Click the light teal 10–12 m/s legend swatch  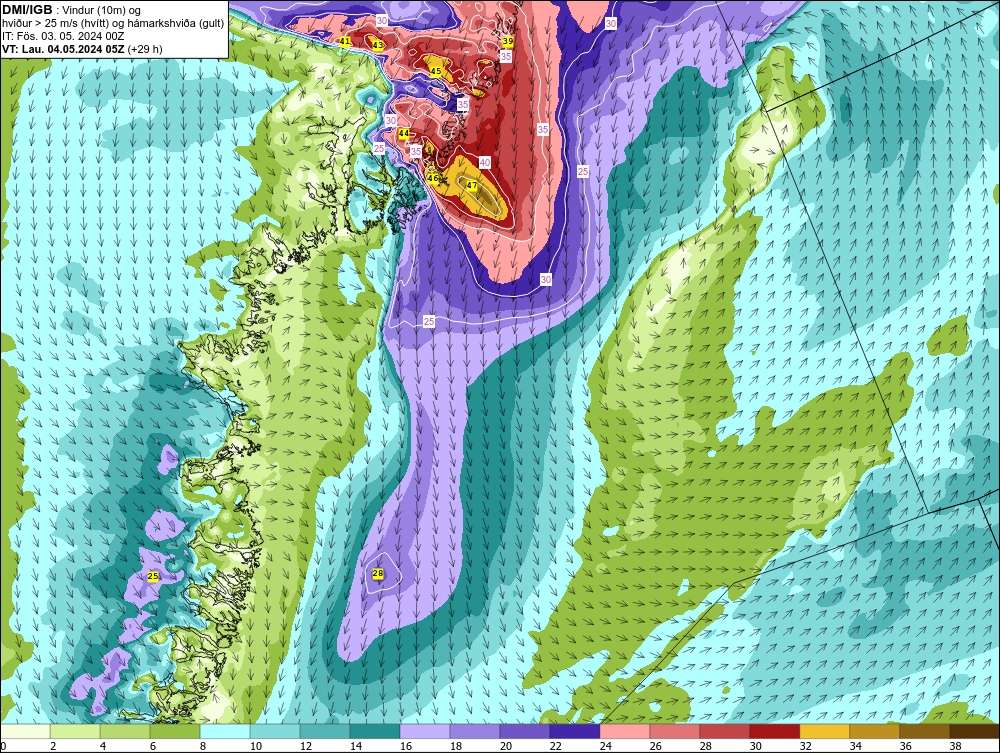tap(275, 731)
